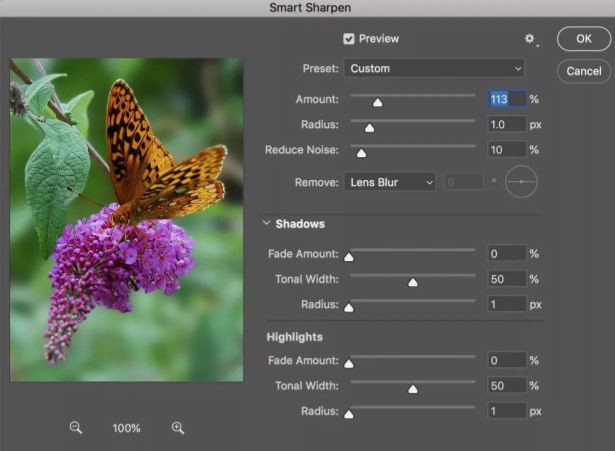Screen dimensions: 615x451
Task: Click the Shadows Radius value field
Action: click(x=507, y=304)
